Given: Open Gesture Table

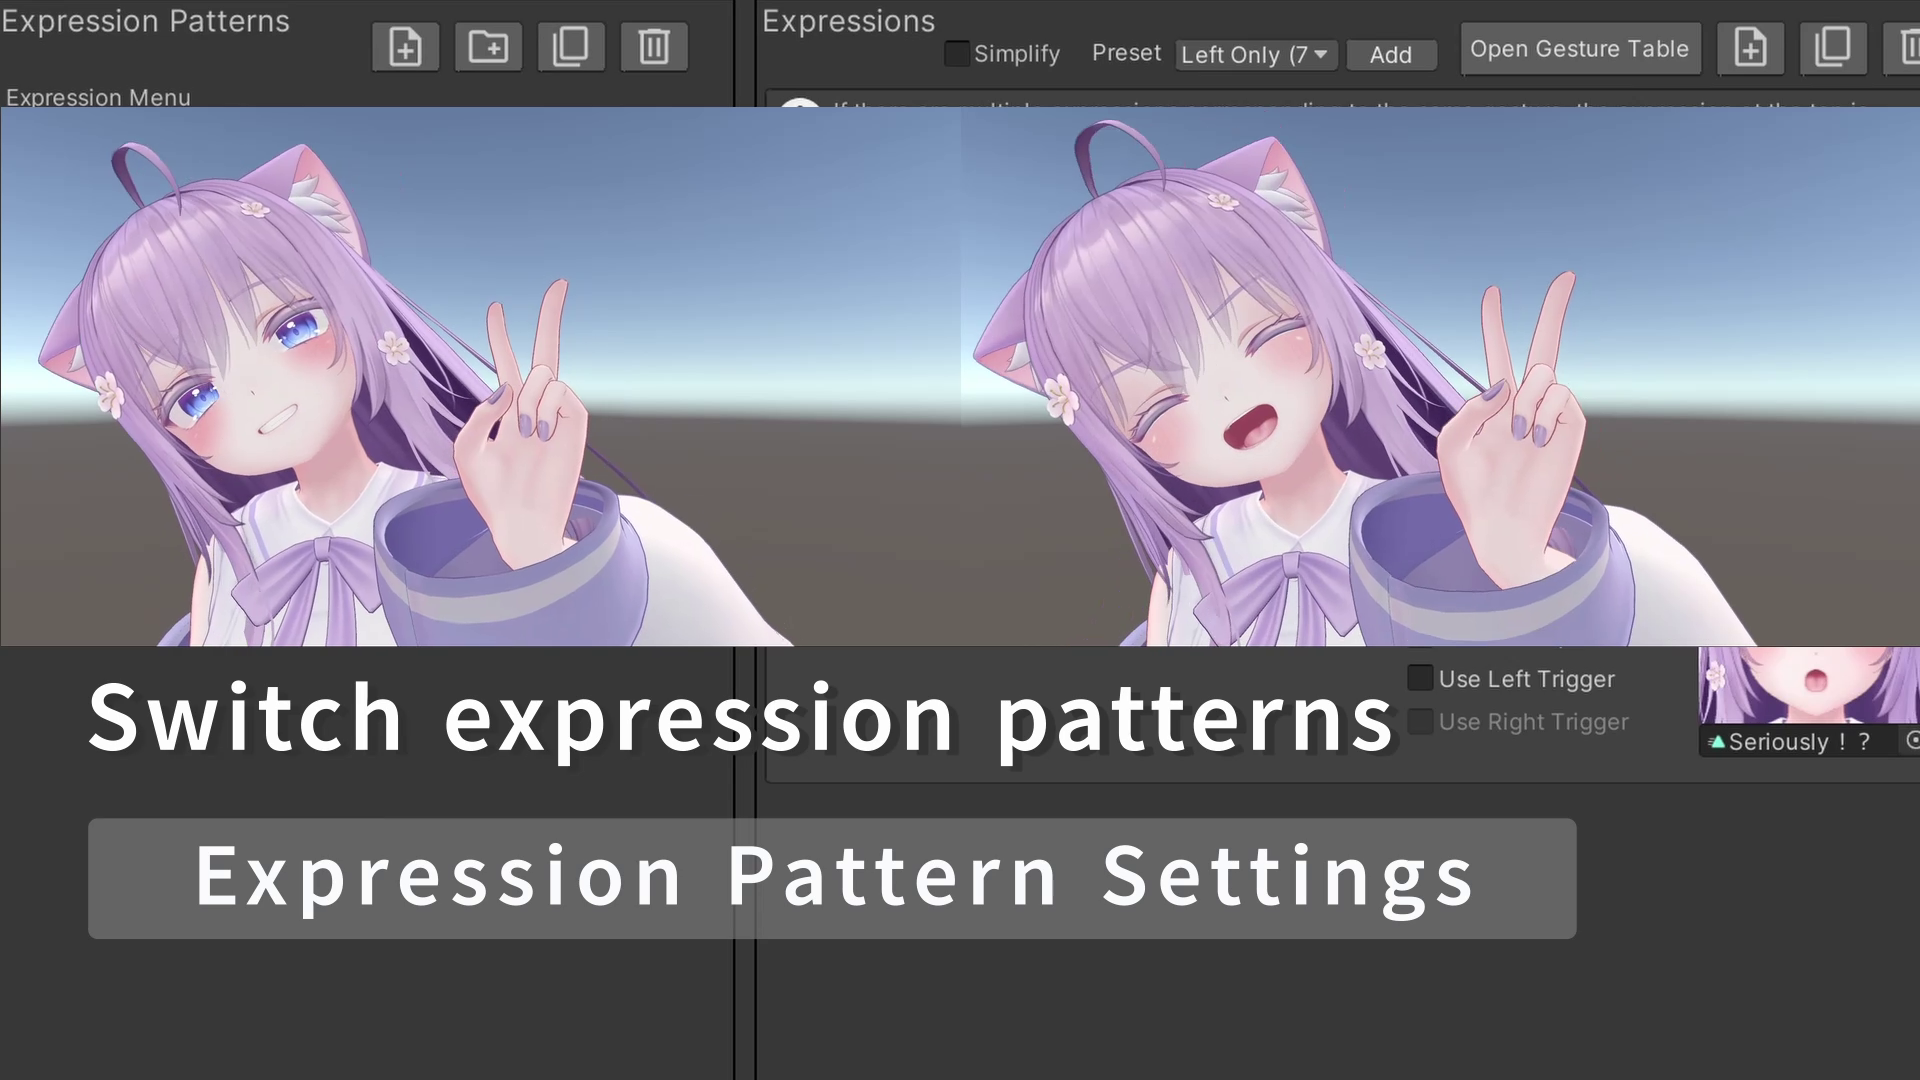Looking at the screenshot, I should (1580, 48).
